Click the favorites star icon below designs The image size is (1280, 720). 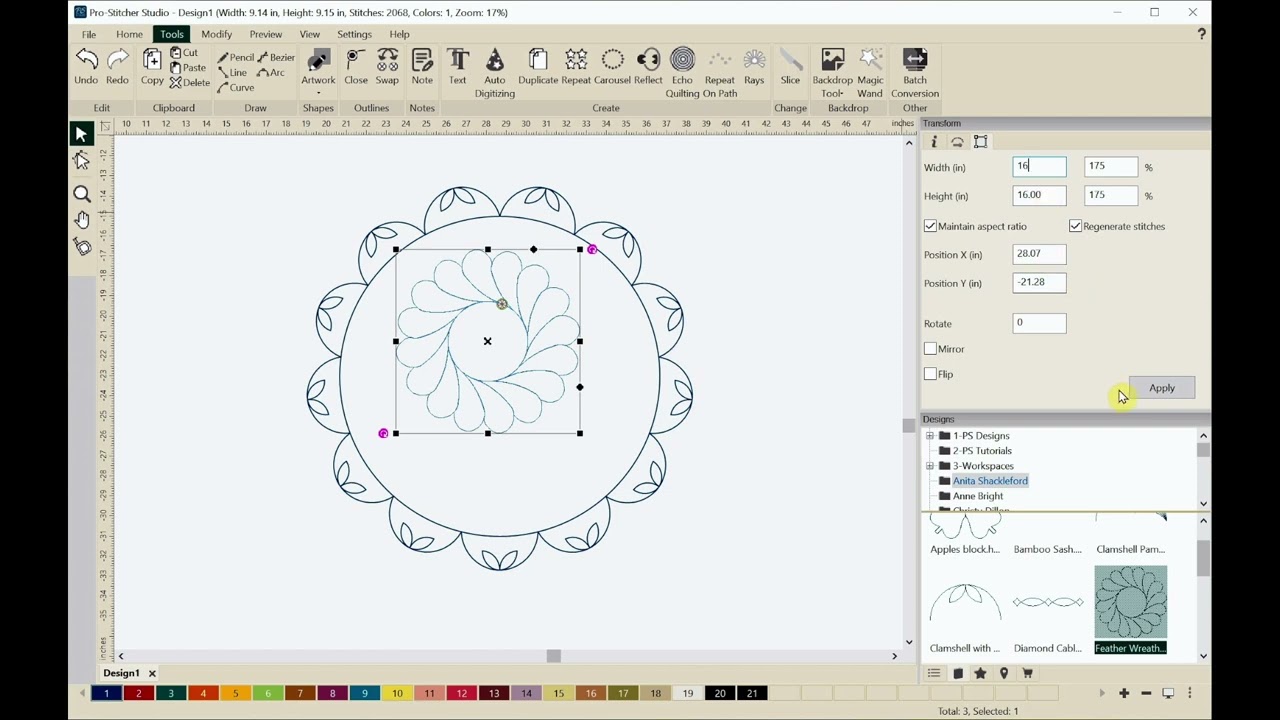click(980, 674)
